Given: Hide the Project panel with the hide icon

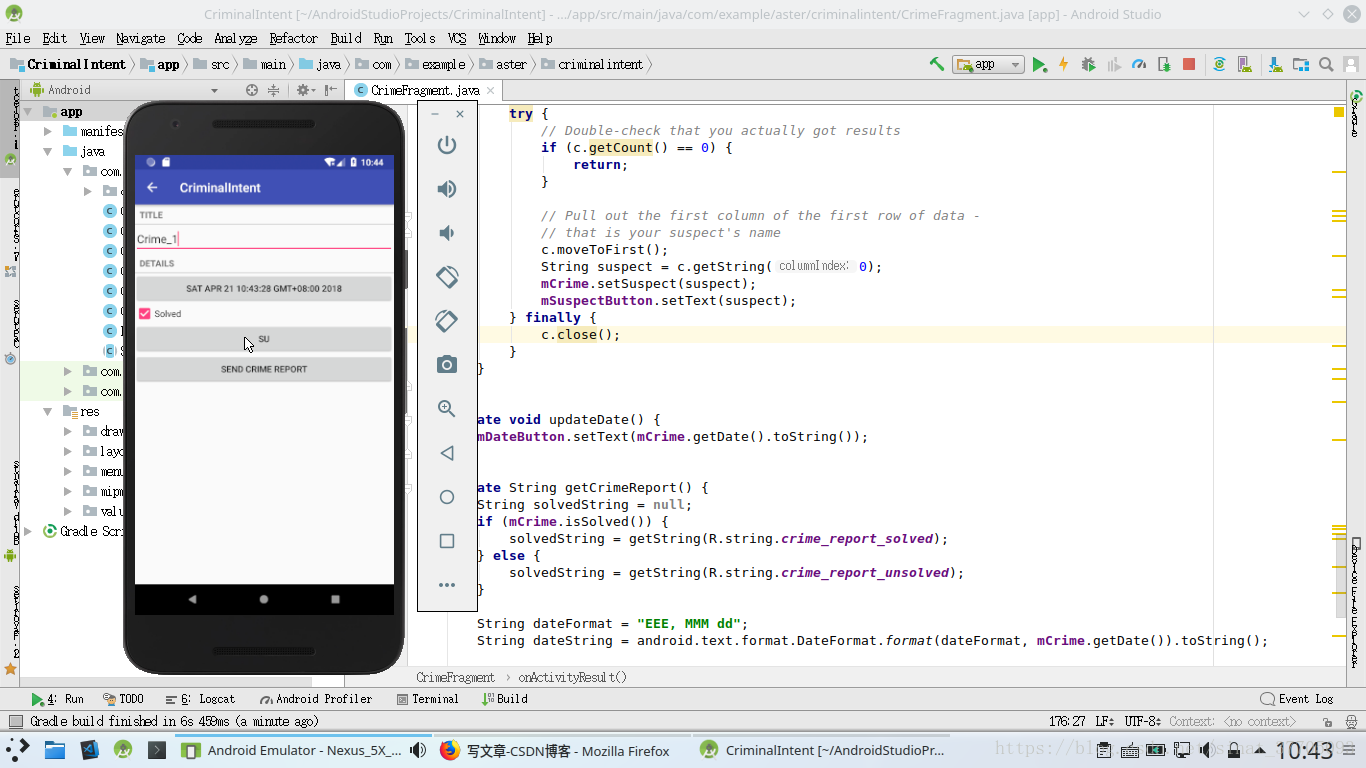Looking at the screenshot, I should coord(330,90).
